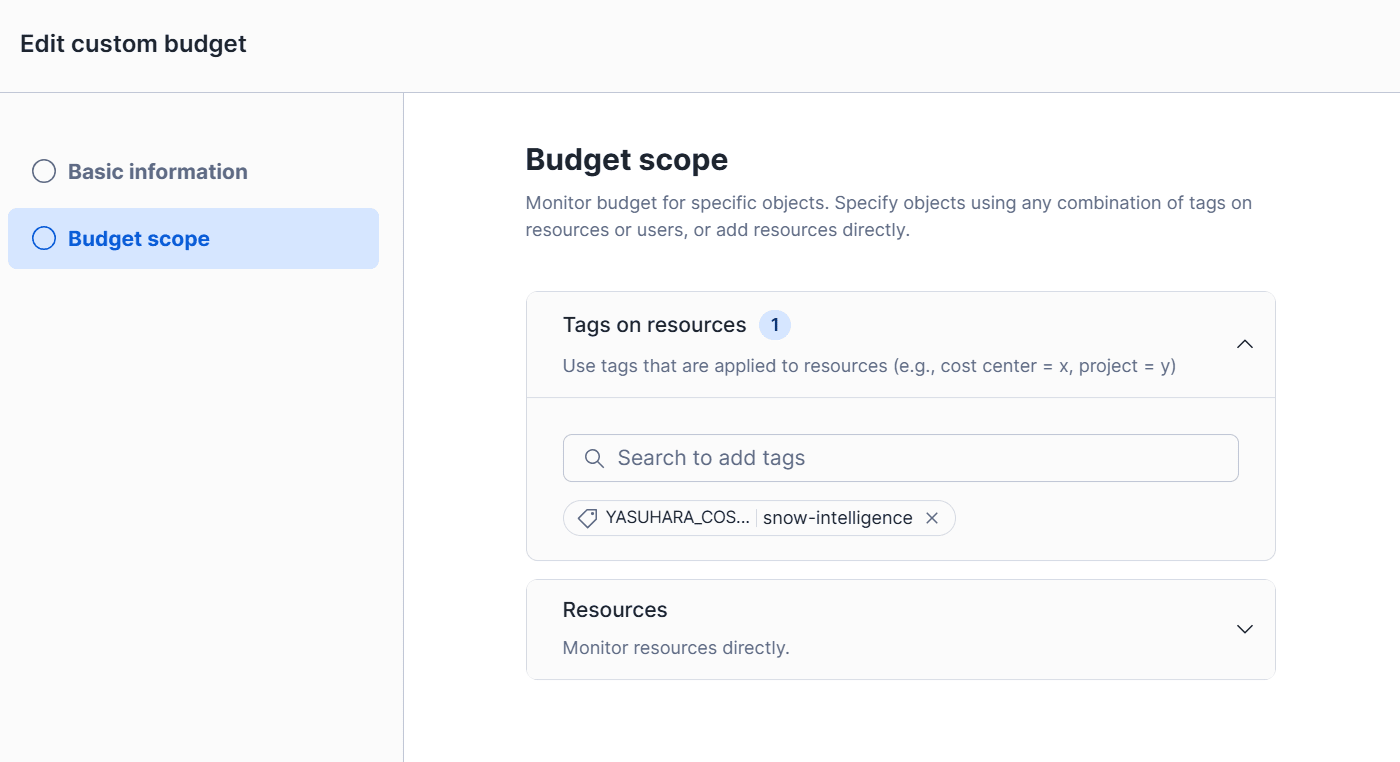Click the snow-intelligence tag value
The height and width of the screenshot is (762, 1400).
pyautogui.click(x=837, y=518)
